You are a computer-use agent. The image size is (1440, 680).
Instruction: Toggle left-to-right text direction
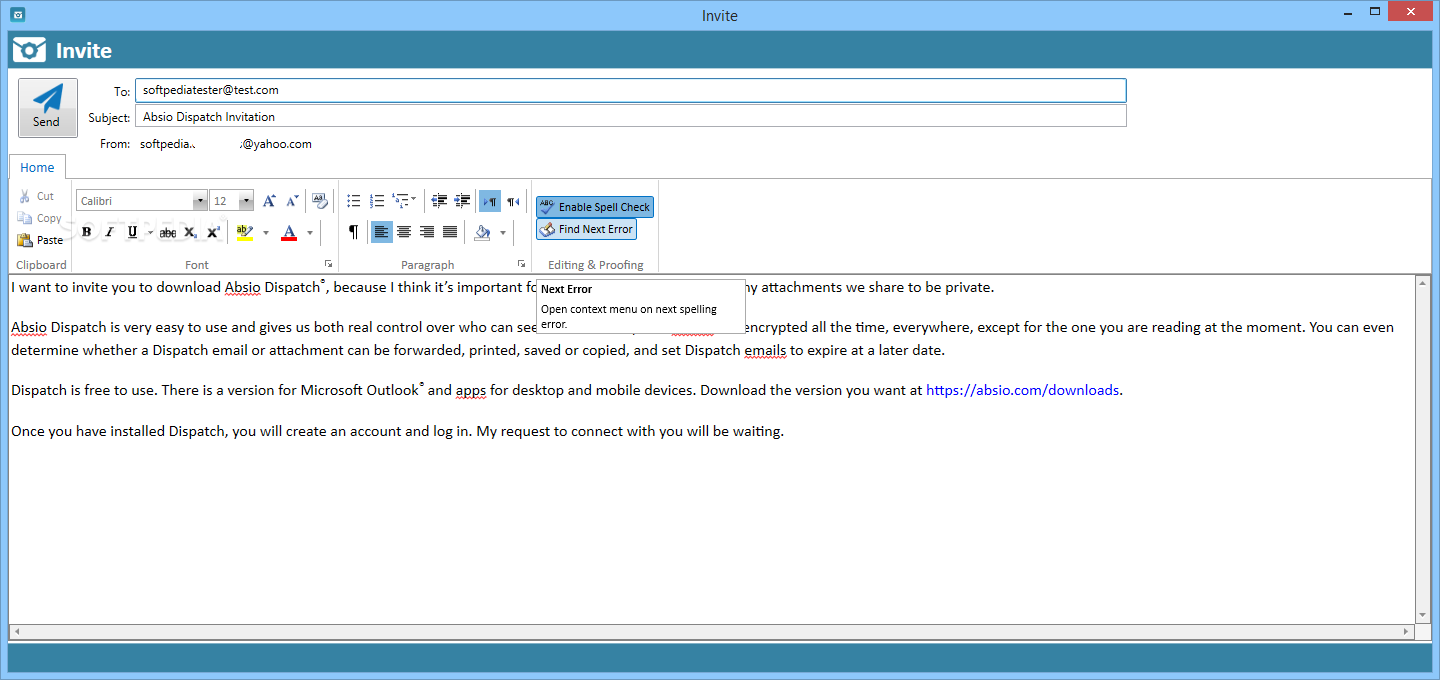490,201
